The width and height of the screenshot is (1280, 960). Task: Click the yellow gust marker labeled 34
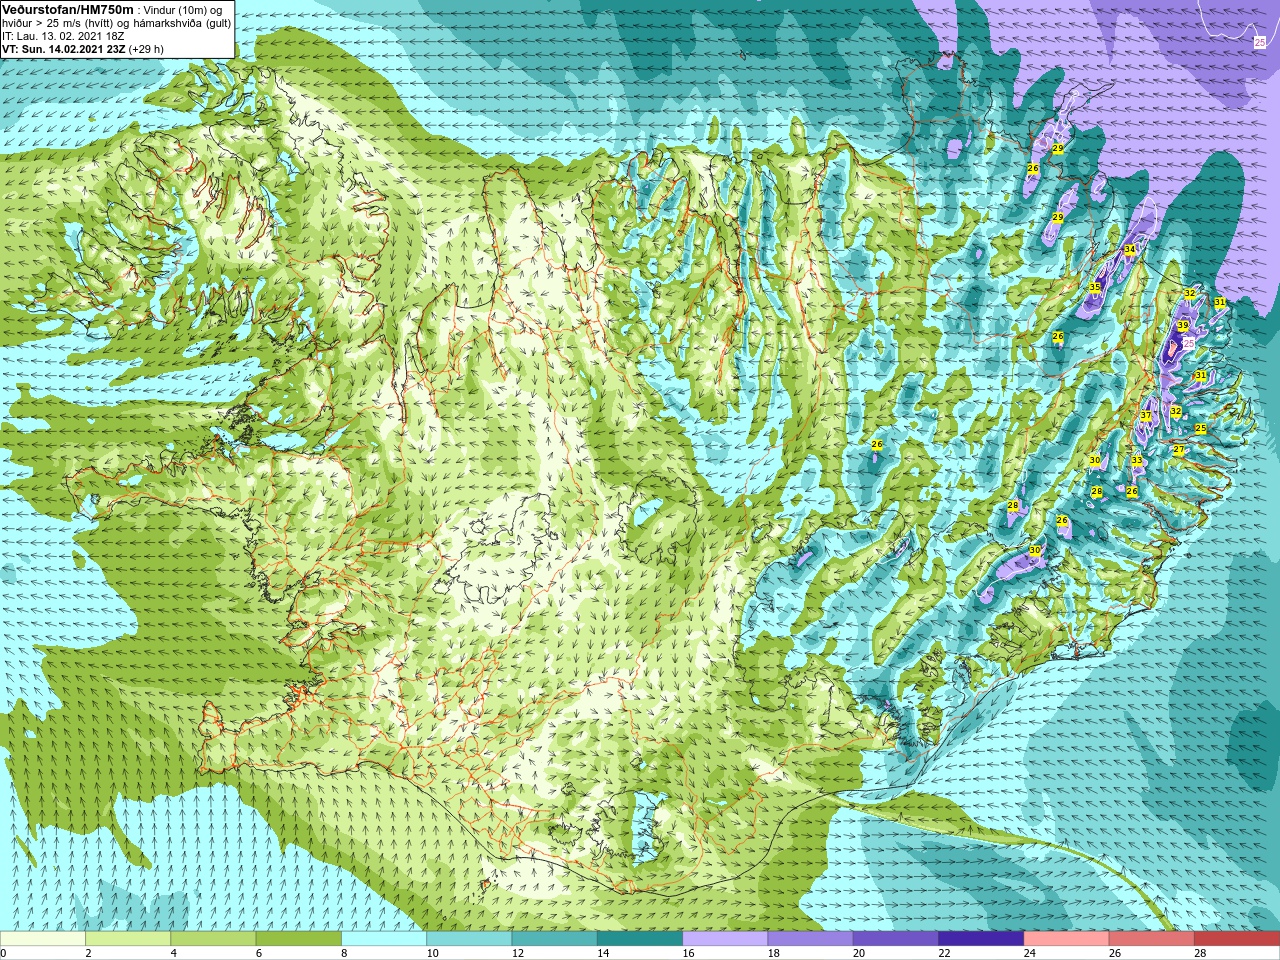(x=1130, y=249)
